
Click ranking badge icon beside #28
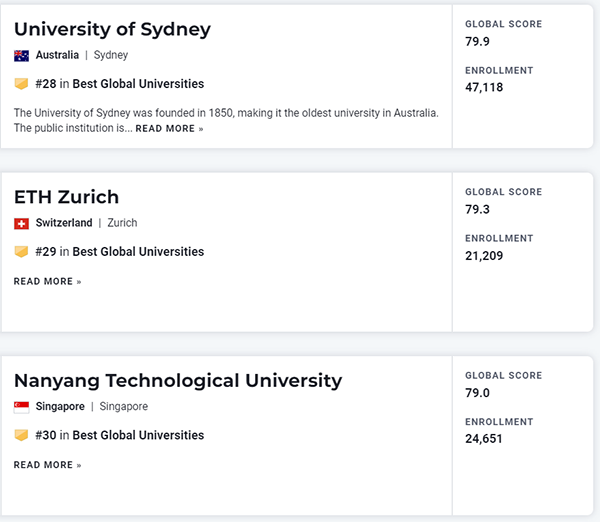(x=21, y=84)
